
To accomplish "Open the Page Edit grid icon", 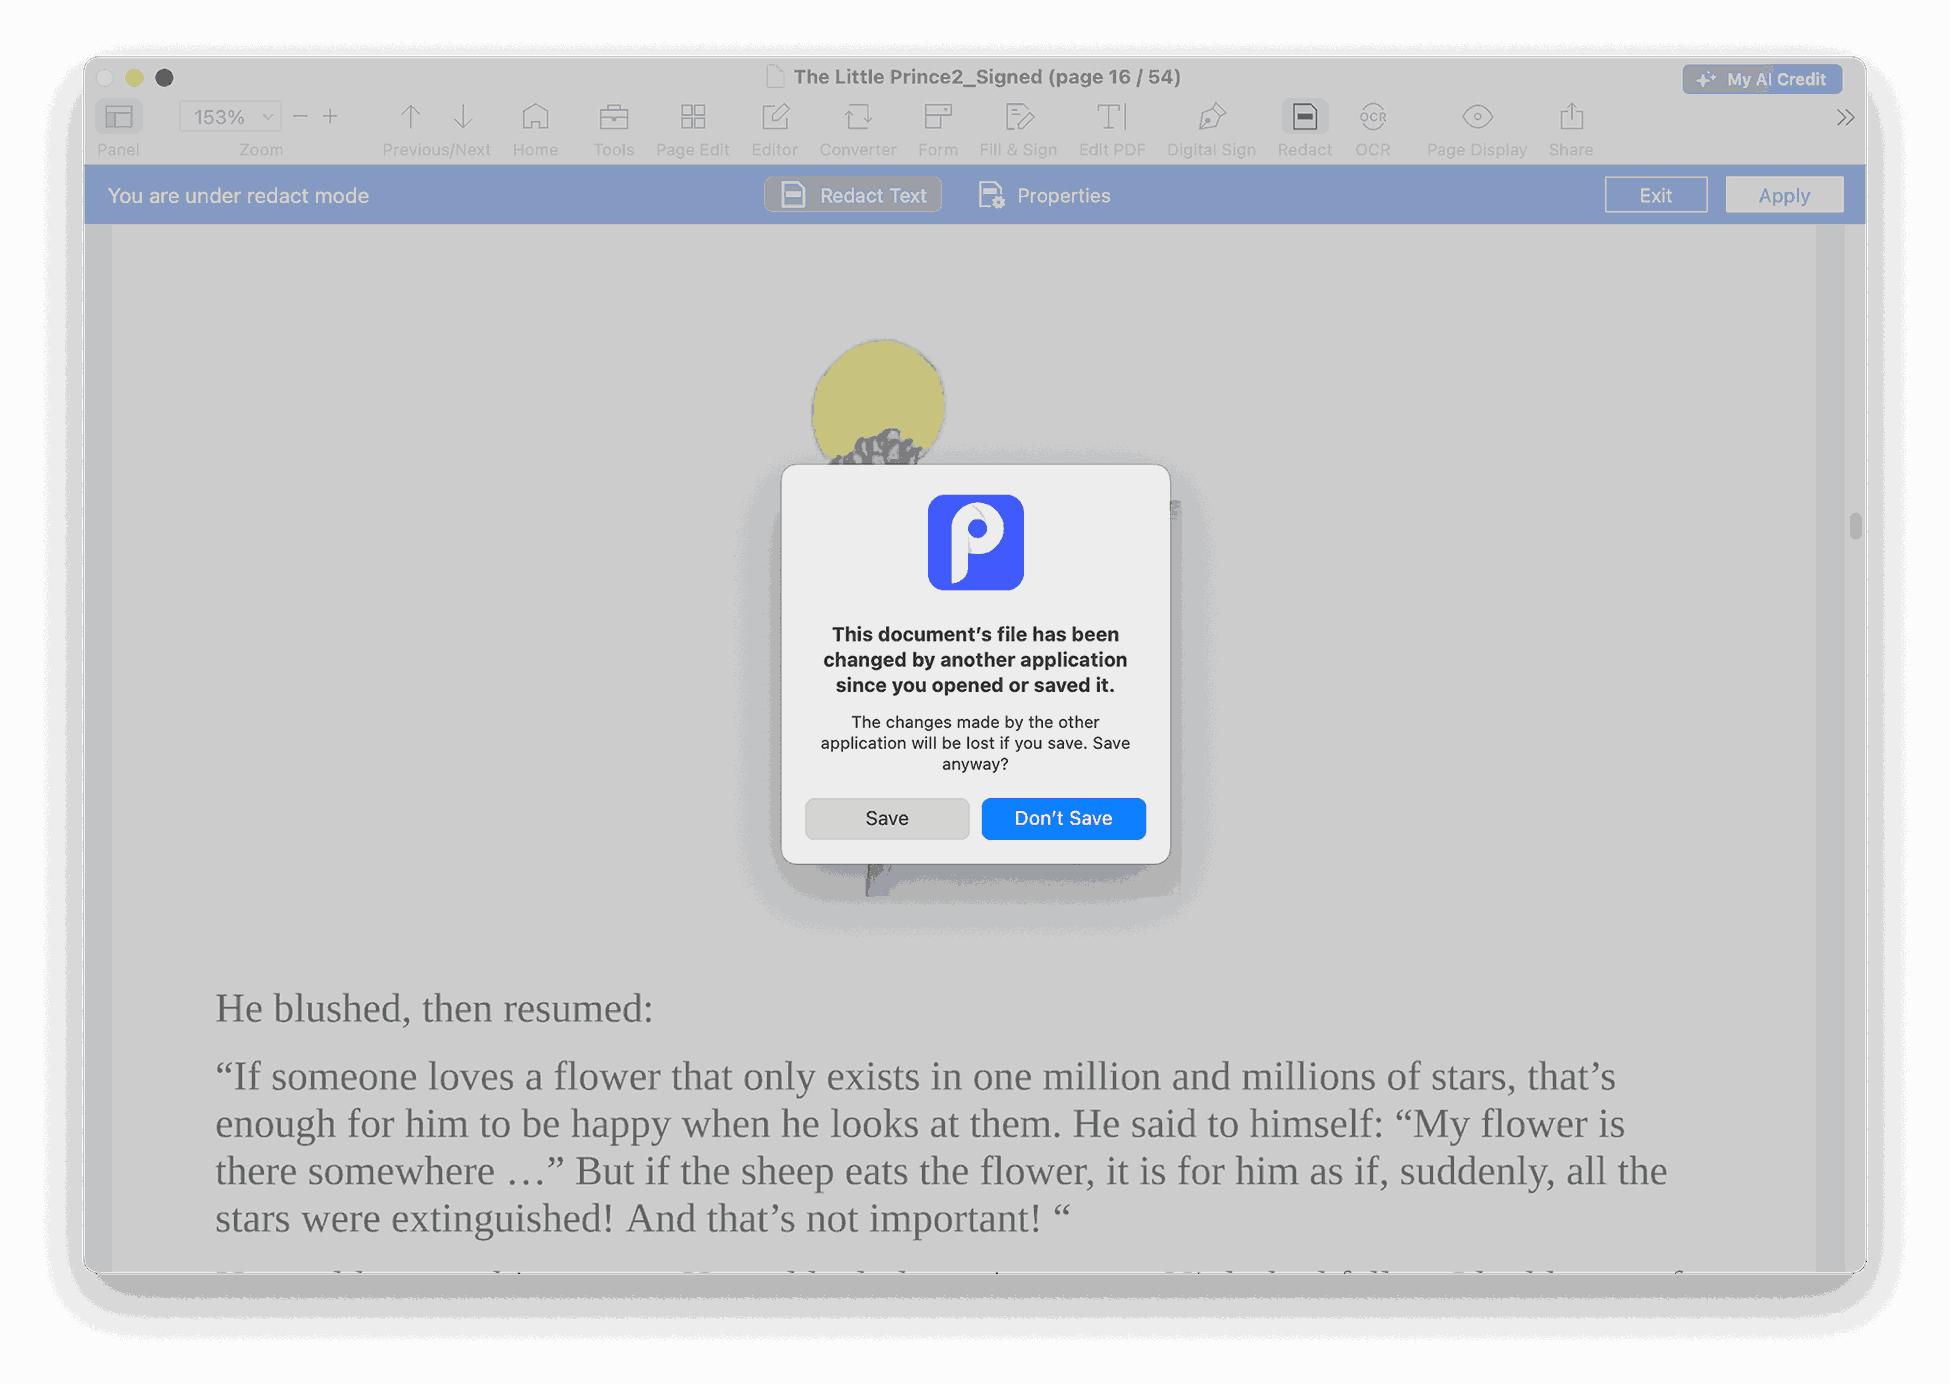I will pyautogui.click(x=692, y=117).
